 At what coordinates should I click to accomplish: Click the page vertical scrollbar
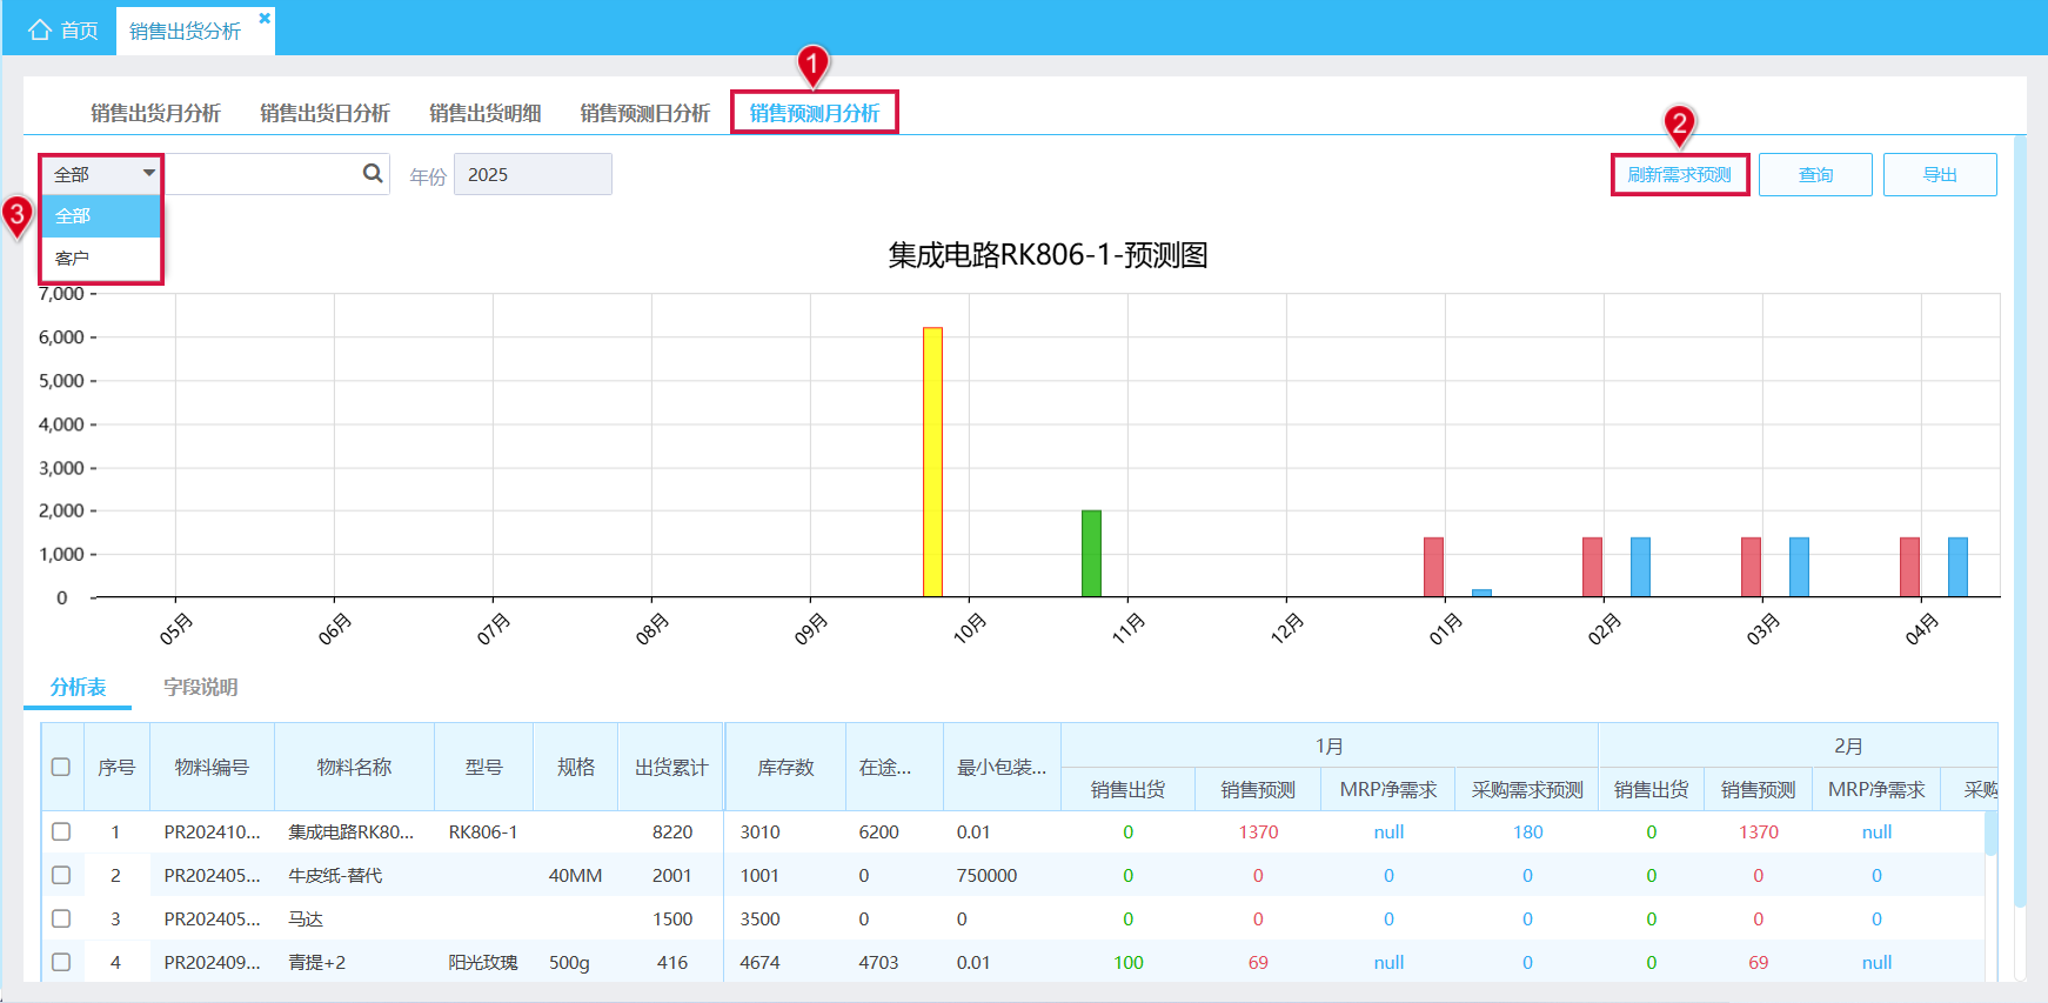pos(2020,520)
